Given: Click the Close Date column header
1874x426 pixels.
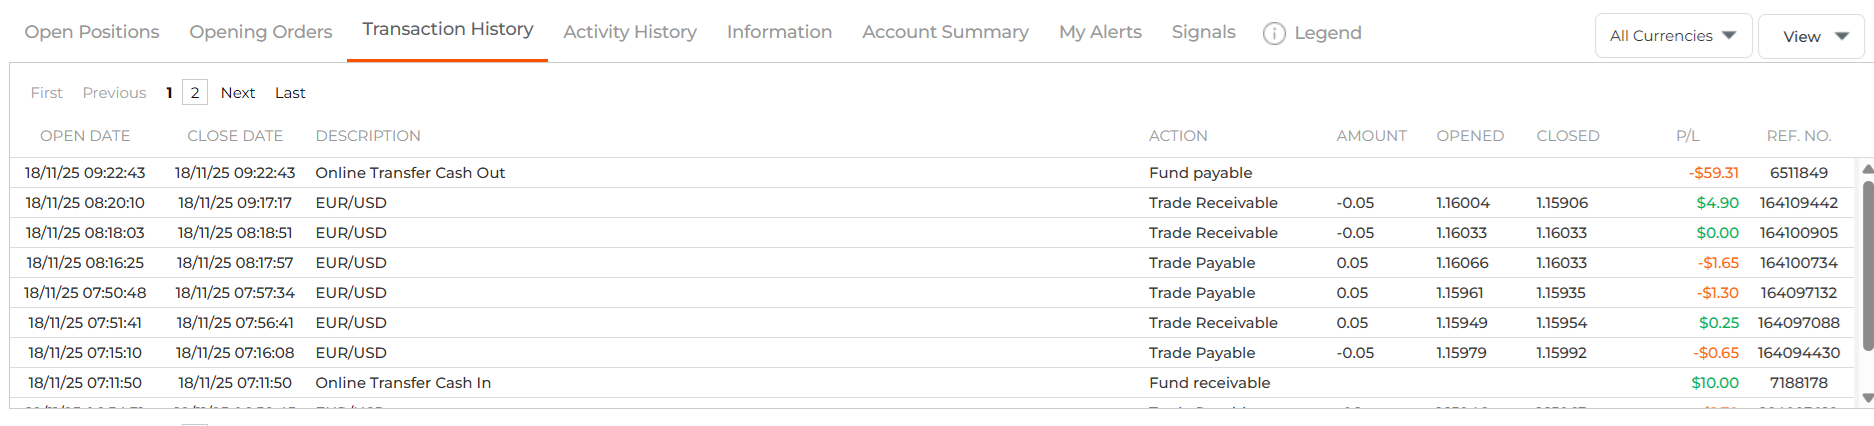Looking at the screenshot, I should (x=235, y=136).
